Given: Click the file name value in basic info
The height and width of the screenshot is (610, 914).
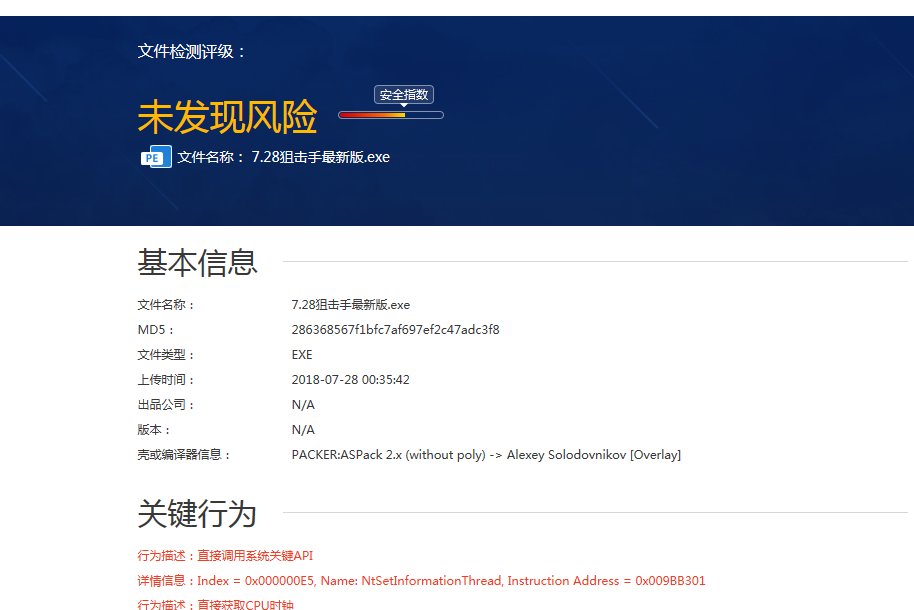Looking at the screenshot, I should (350, 304).
